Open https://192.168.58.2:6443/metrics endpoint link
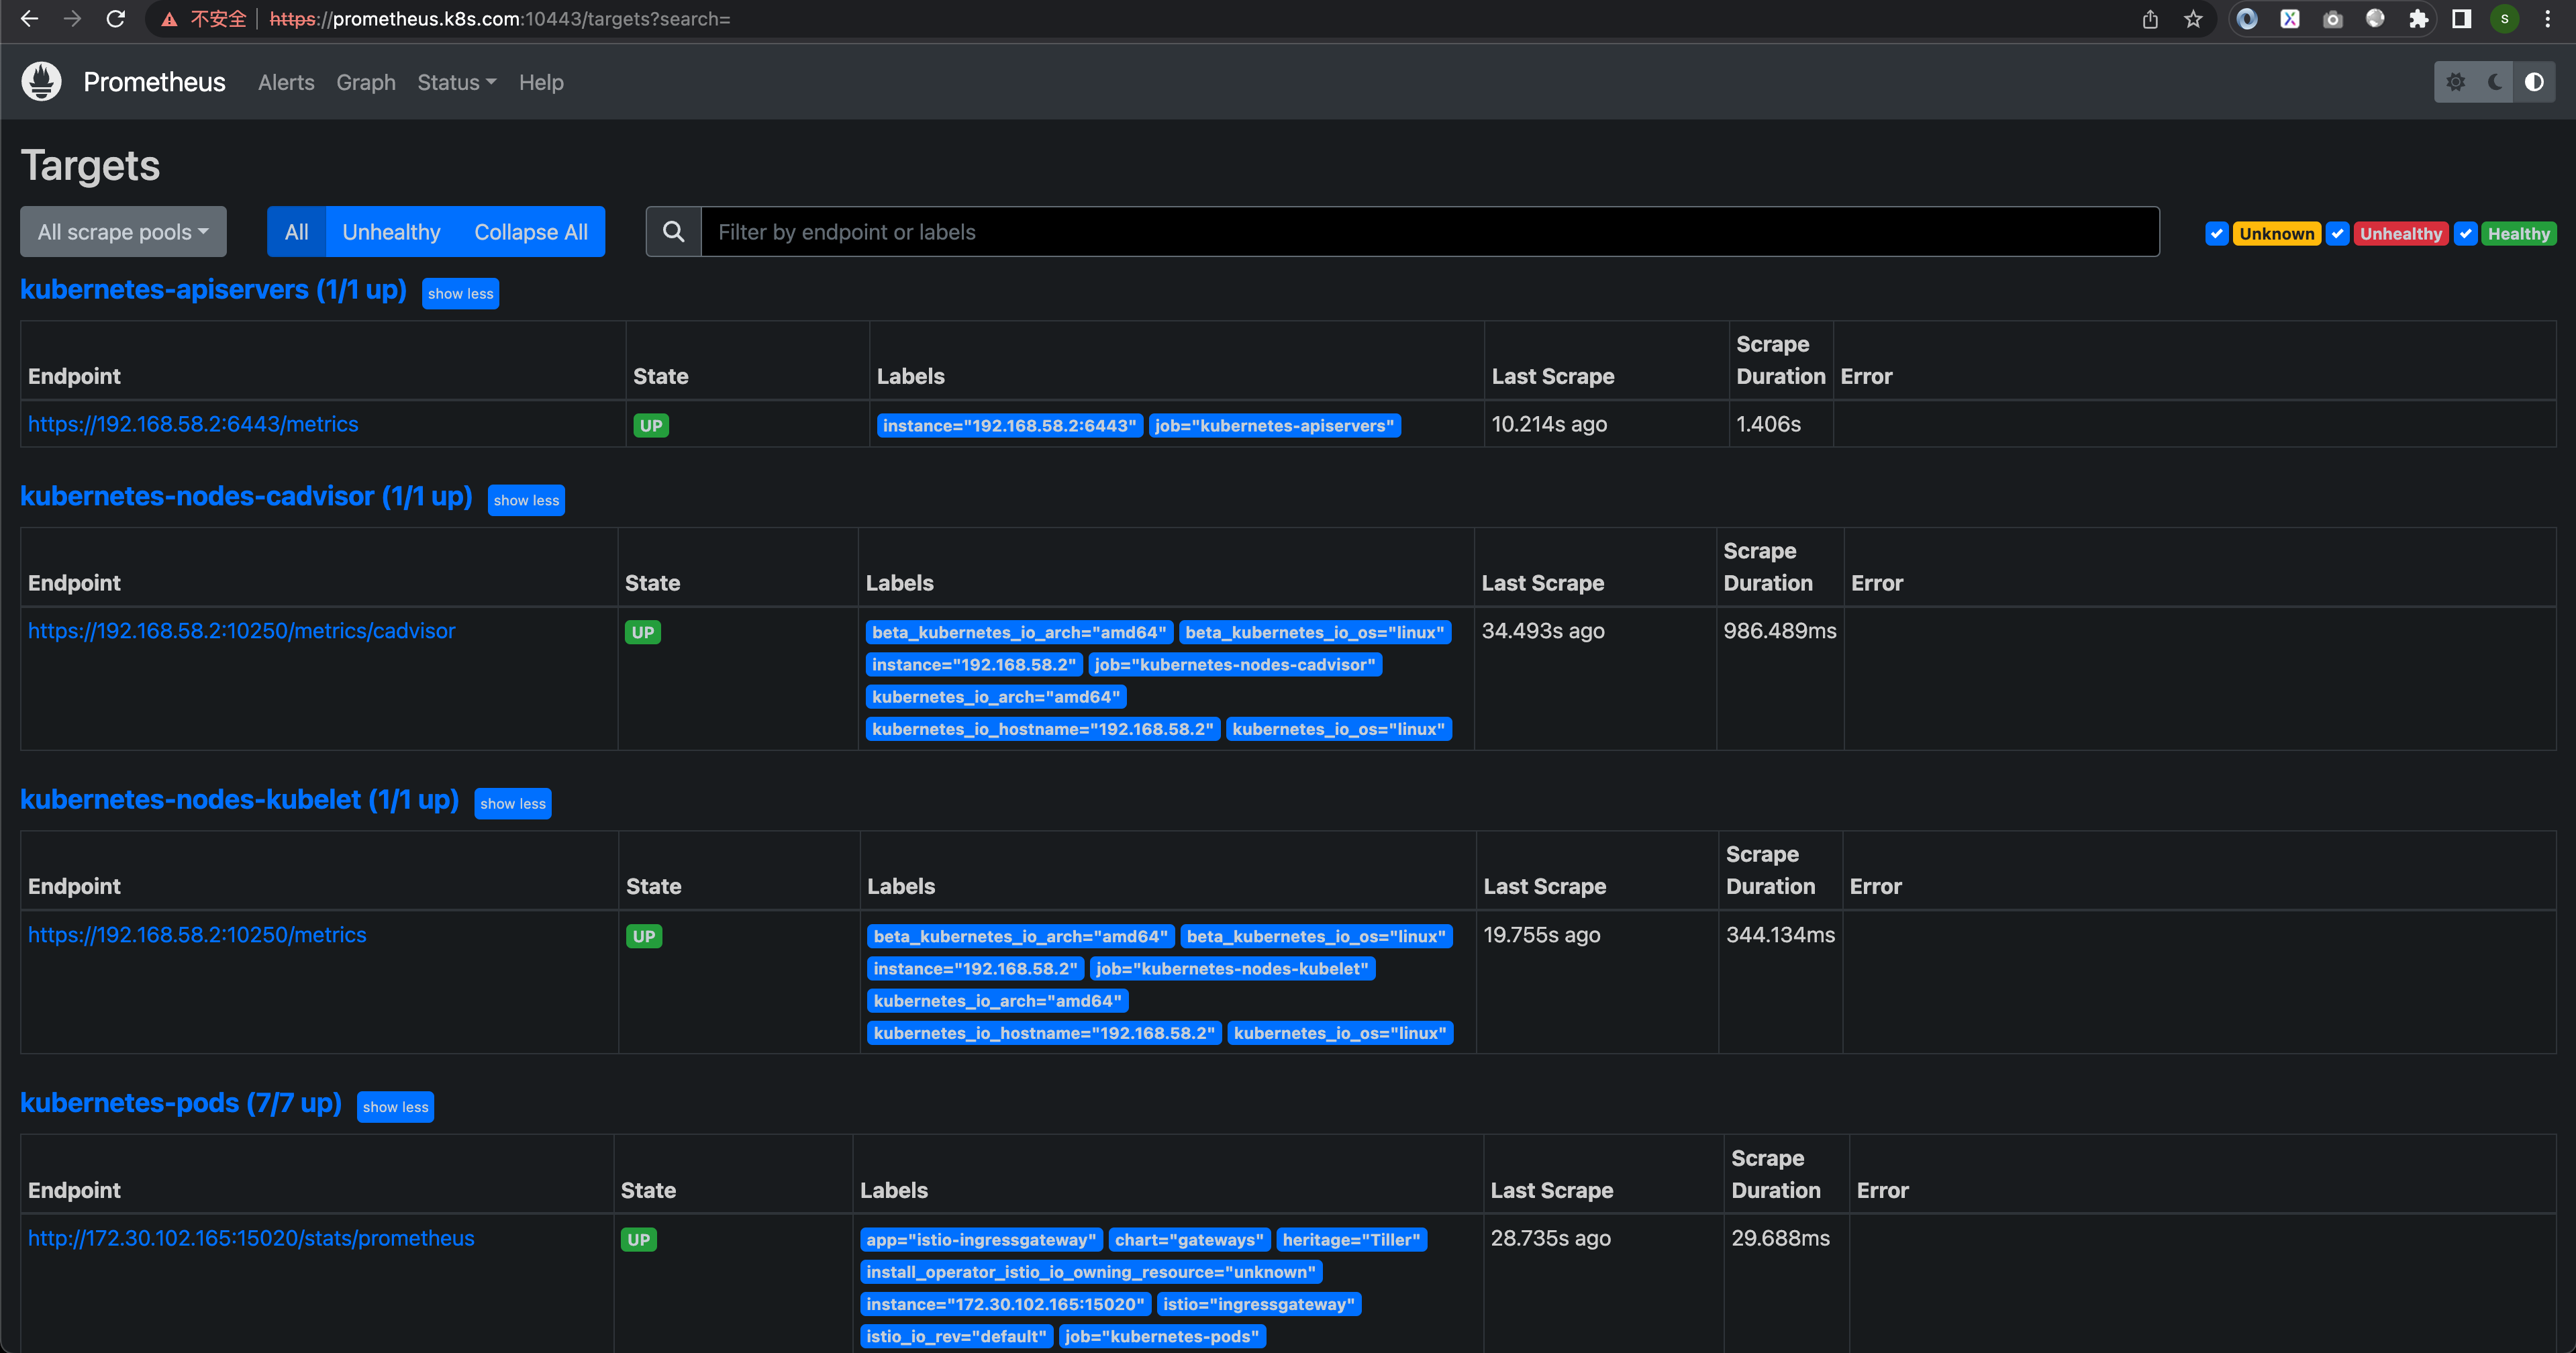Screen dimensions: 2576x1353 click(x=193, y=424)
